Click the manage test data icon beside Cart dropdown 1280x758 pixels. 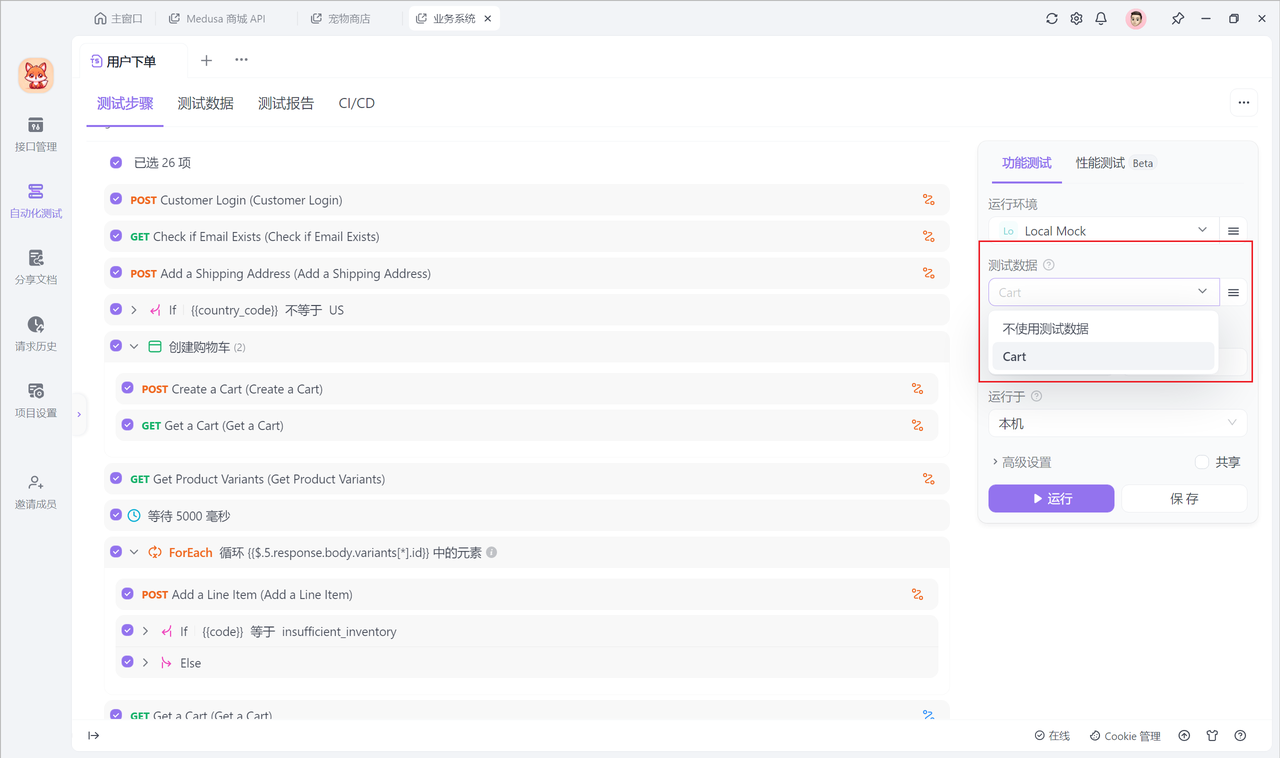(x=1234, y=292)
